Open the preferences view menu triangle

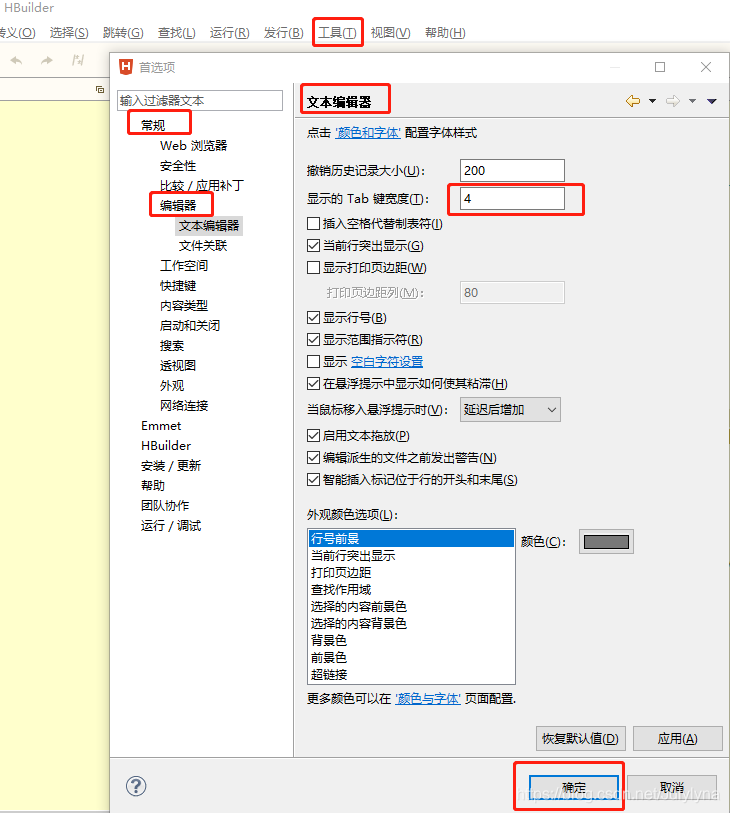click(712, 101)
